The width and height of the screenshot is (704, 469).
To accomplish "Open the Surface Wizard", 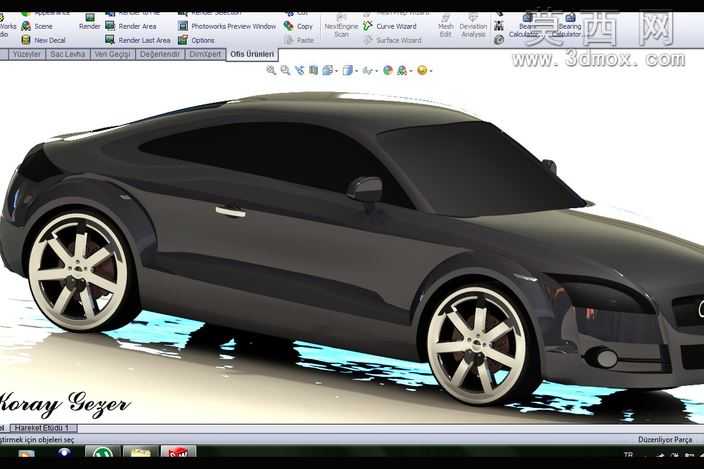I will click(393, 40).
